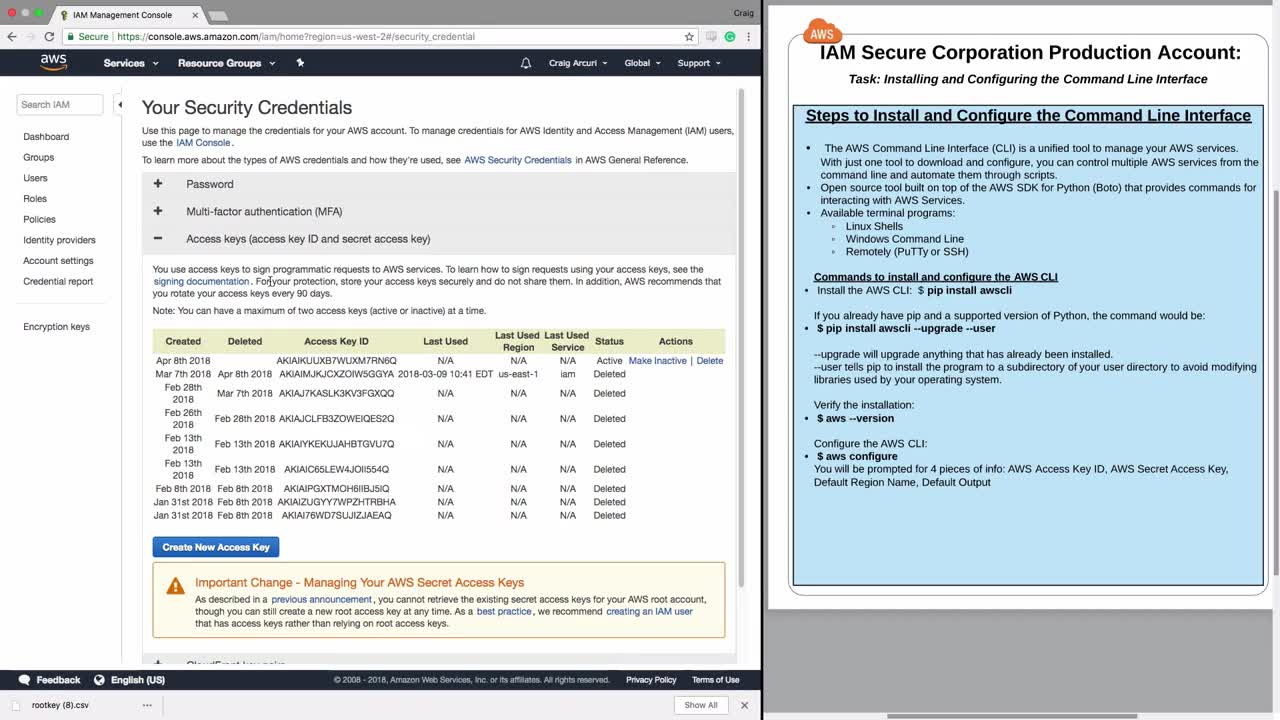Select Dashboard in the IAM sidebar
Image resolution: width=1280 pixels, height=720 pixels.
[x=46, y=136]
